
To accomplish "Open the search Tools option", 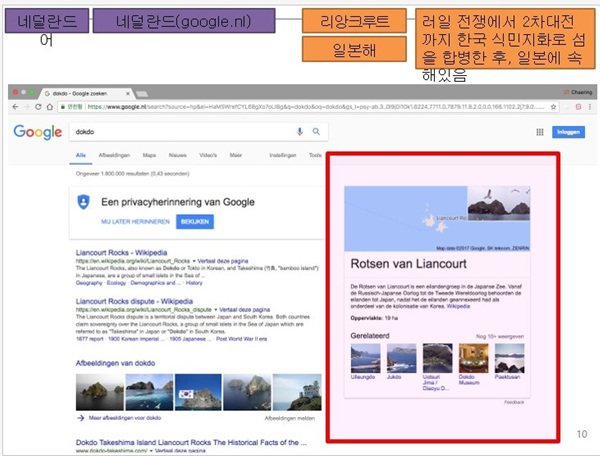I will pos(315,155).
